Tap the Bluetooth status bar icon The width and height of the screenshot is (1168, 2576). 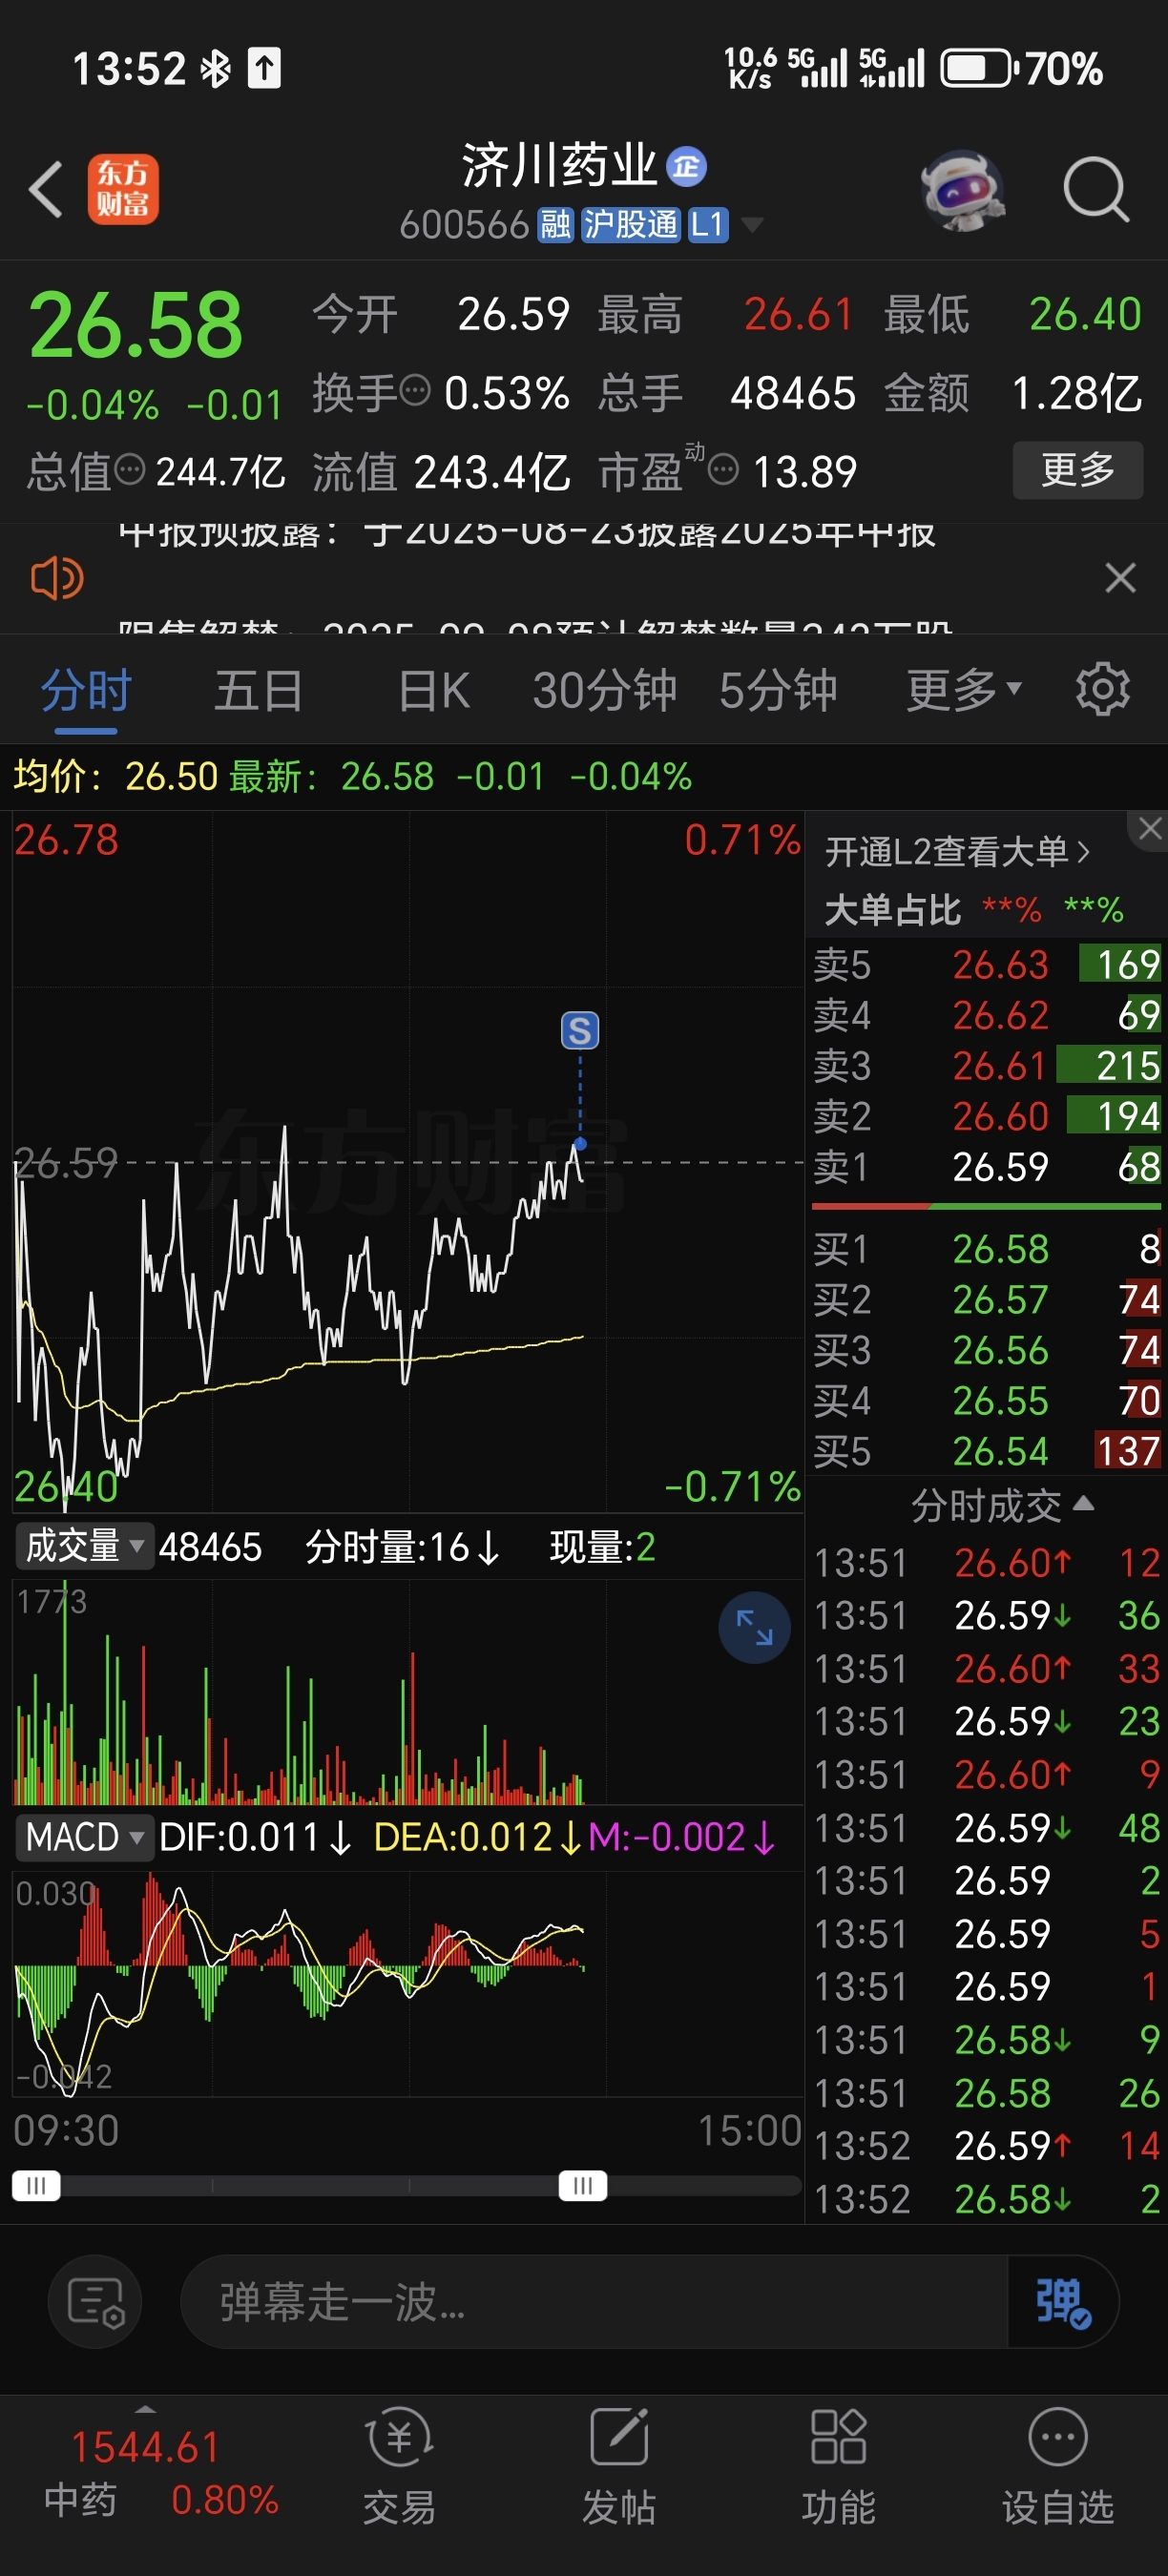pyautogui.click(x=215, y=69)
